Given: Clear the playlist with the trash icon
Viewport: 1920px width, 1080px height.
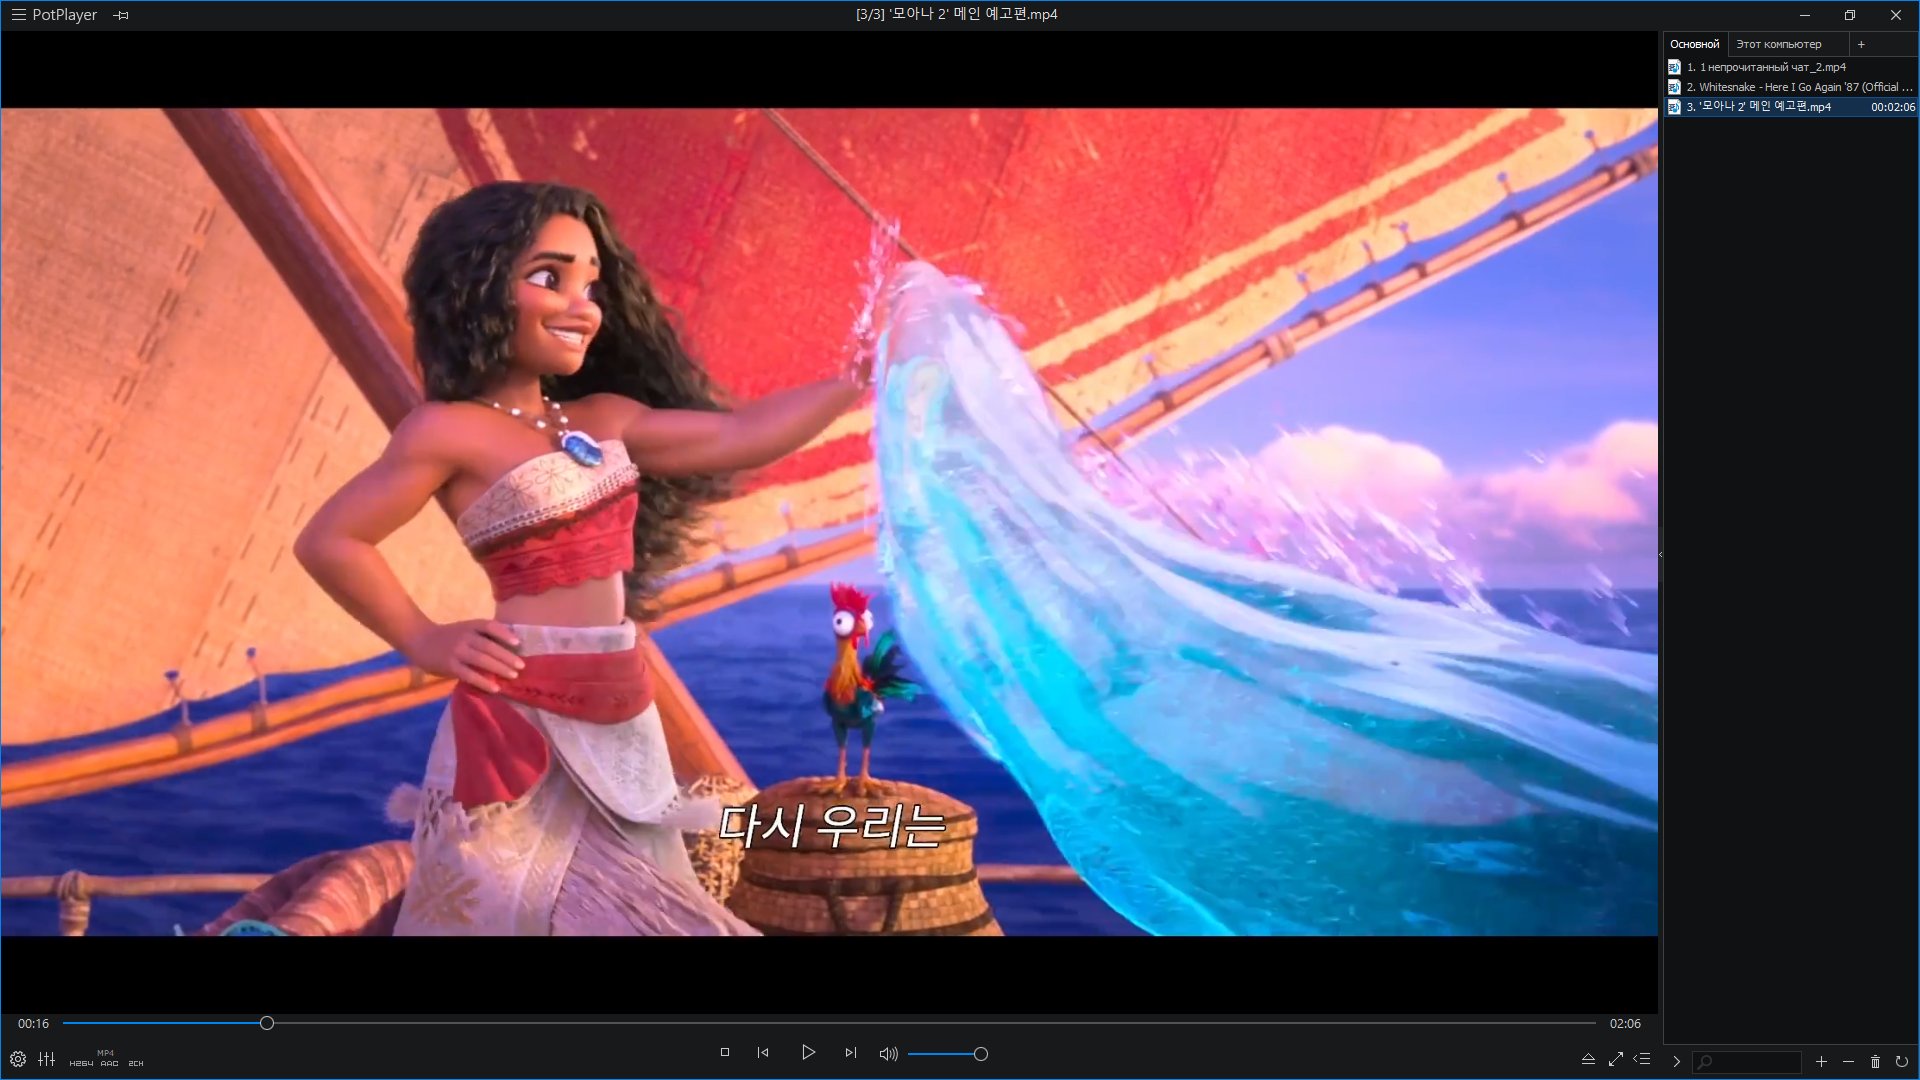Looking at the screenshot, I should click(x=1875, y=1062).
